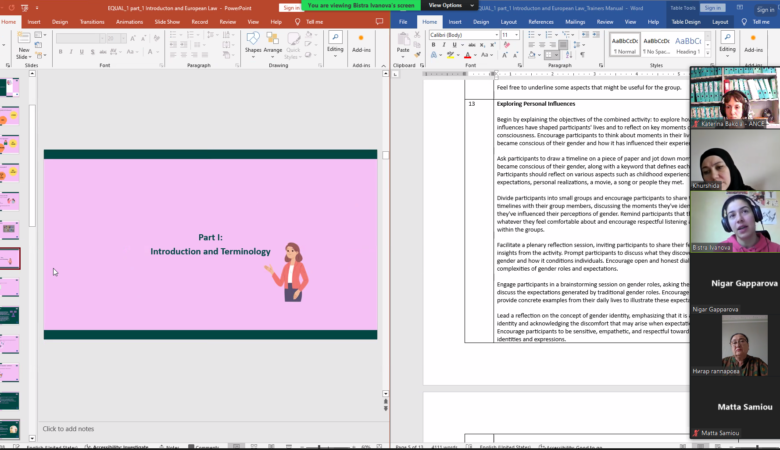Switch to References tab in Word
Image resolution: width=780 pixels, height=450 pixels.
(541, 21)
